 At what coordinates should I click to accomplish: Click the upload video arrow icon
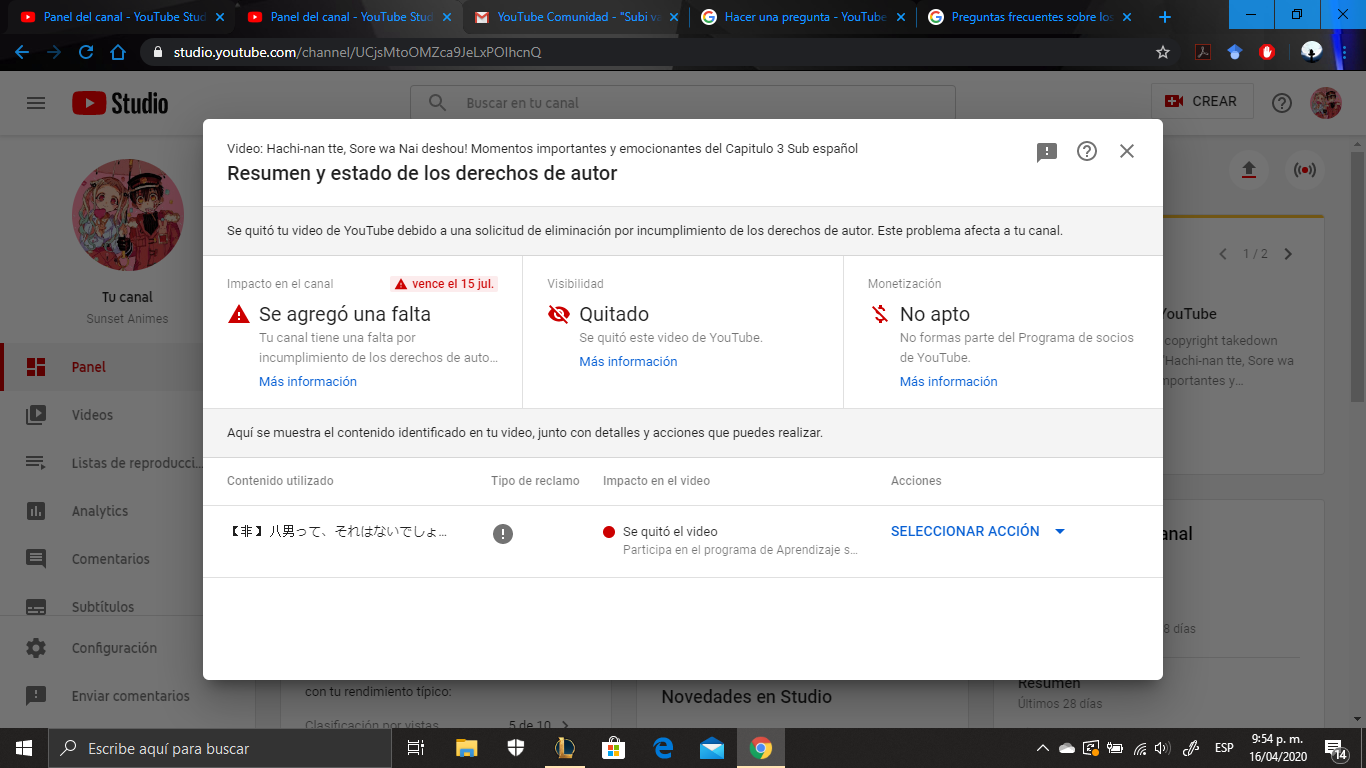pyautogui.click(x=1248, y=170)
